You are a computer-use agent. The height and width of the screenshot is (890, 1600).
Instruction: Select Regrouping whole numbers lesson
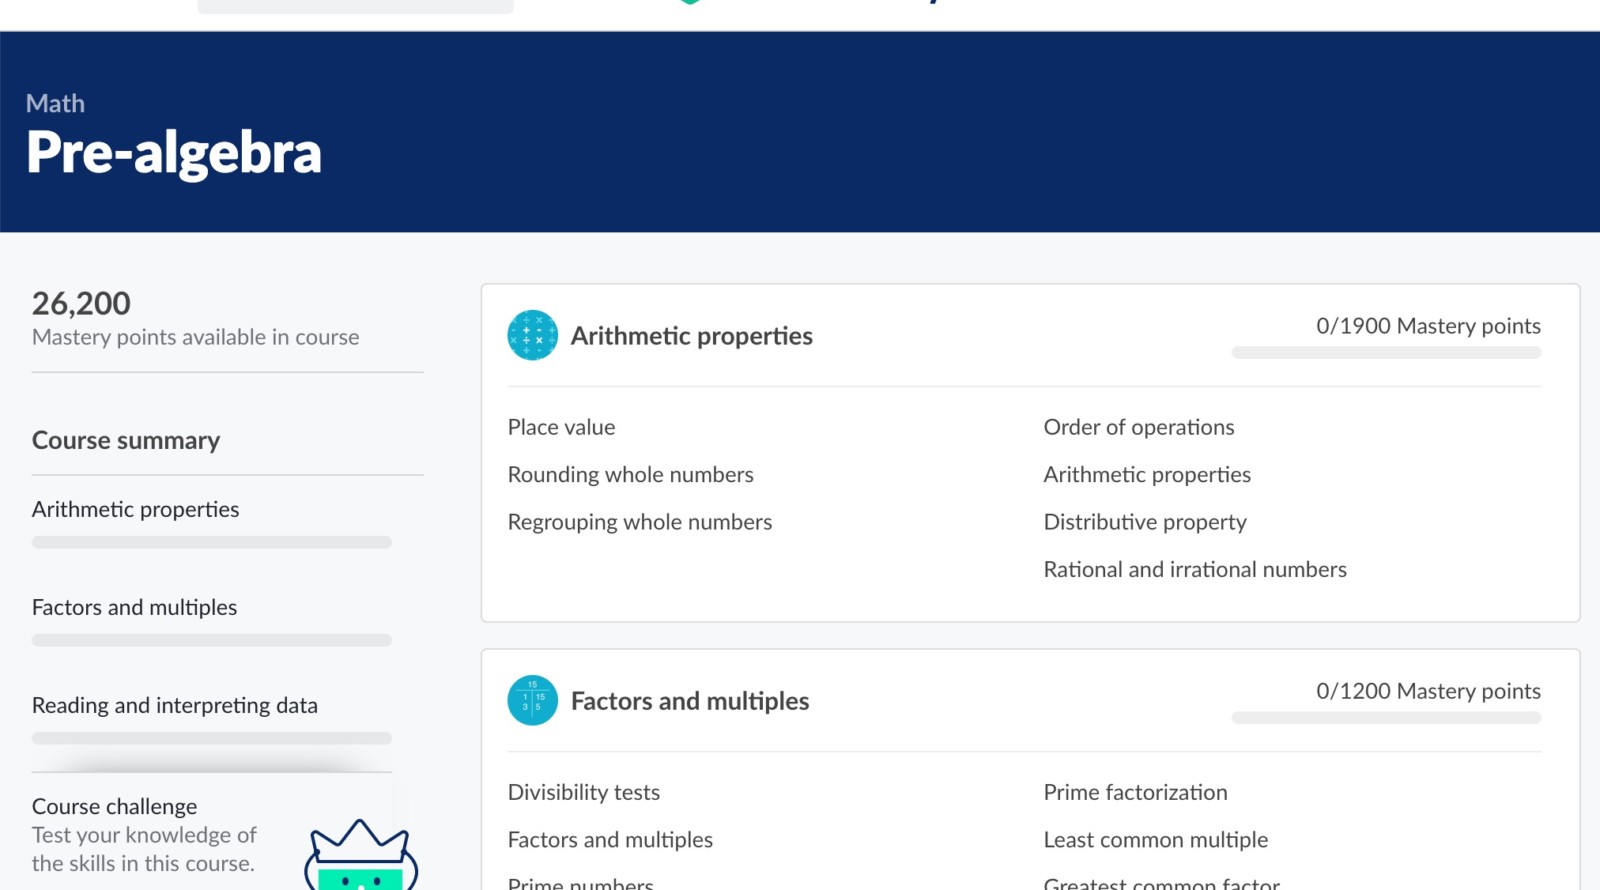point(639,522)
